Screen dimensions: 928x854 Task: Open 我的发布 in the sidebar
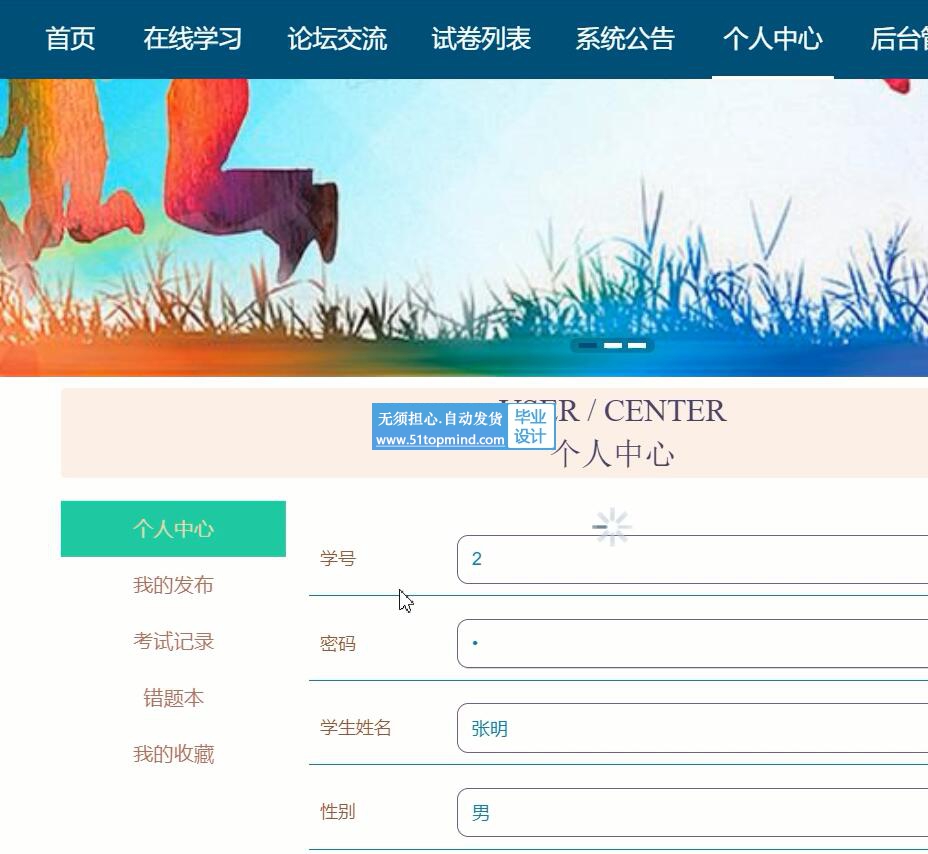[173, 585]
